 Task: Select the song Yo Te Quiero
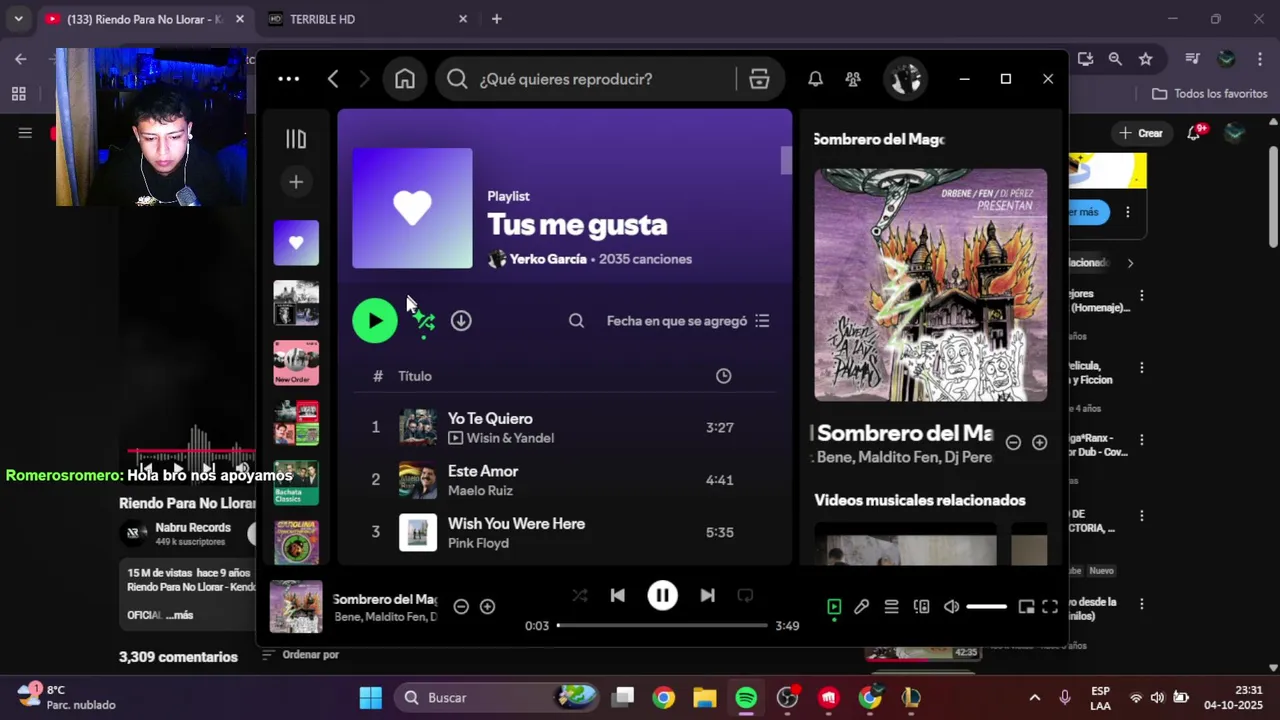coord(490,418)
